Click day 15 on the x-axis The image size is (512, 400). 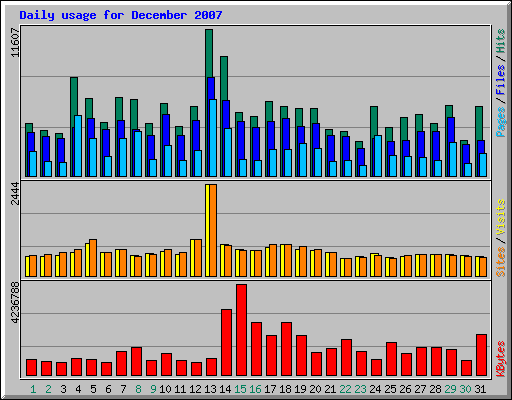pos(240,389)
